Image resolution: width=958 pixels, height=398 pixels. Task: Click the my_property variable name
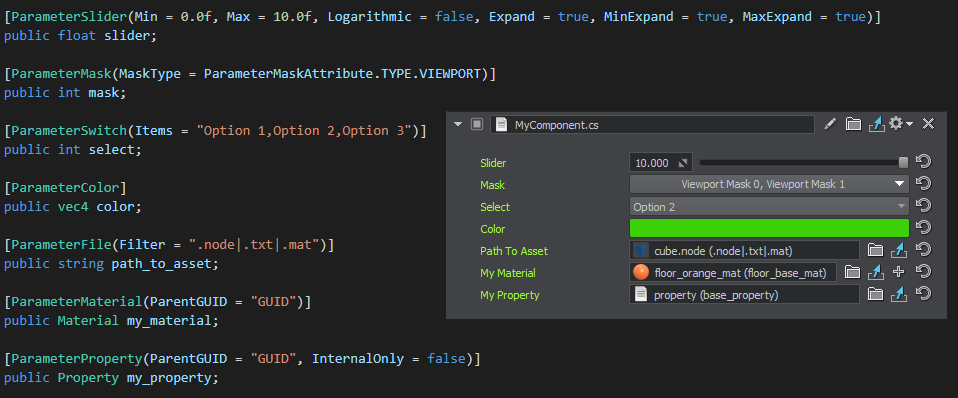coord(168,377)
